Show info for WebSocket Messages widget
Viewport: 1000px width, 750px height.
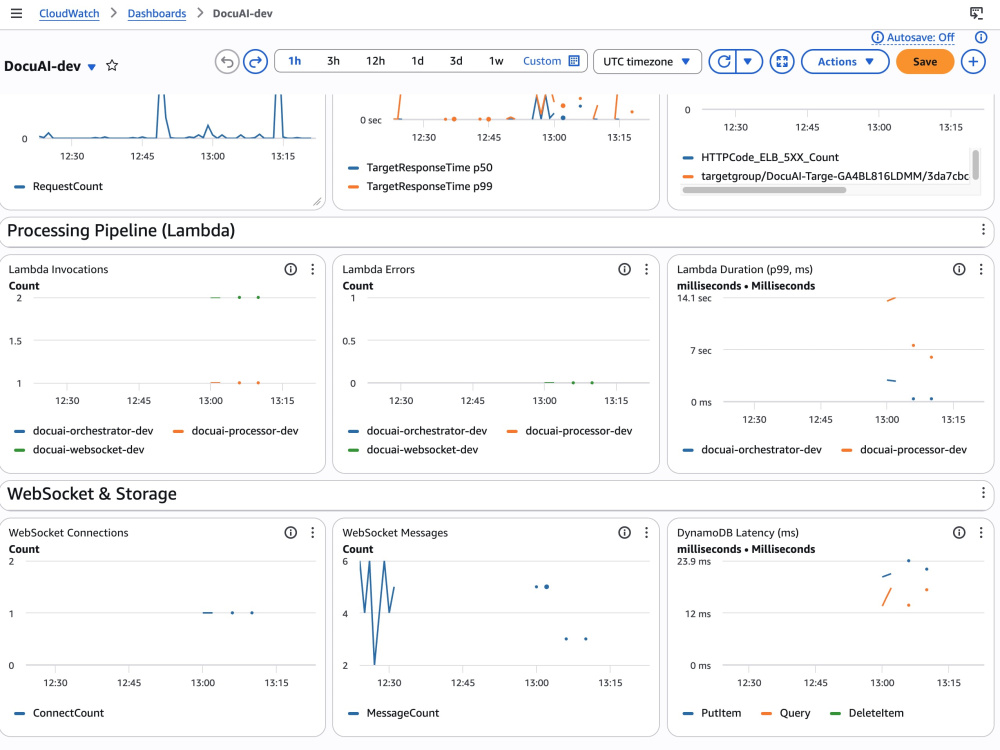click(x=624, y=533)
